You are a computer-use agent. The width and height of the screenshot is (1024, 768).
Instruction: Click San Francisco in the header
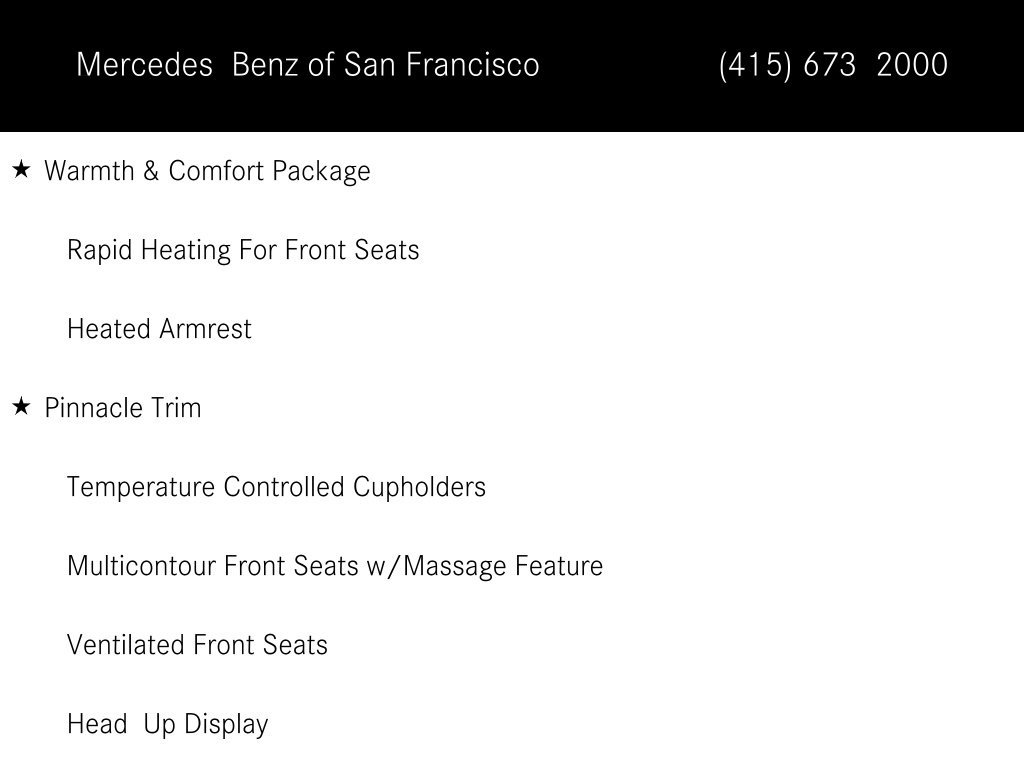coord(441,65)
